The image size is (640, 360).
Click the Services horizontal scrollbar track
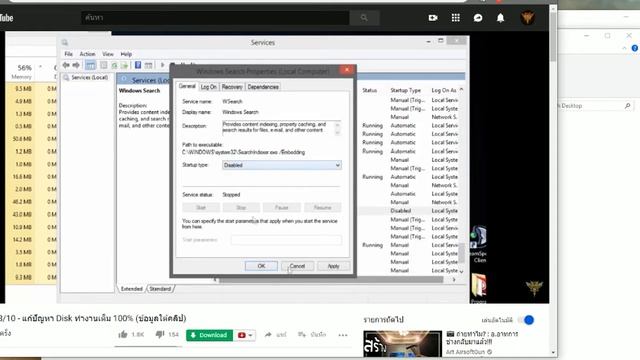[331, 280]
